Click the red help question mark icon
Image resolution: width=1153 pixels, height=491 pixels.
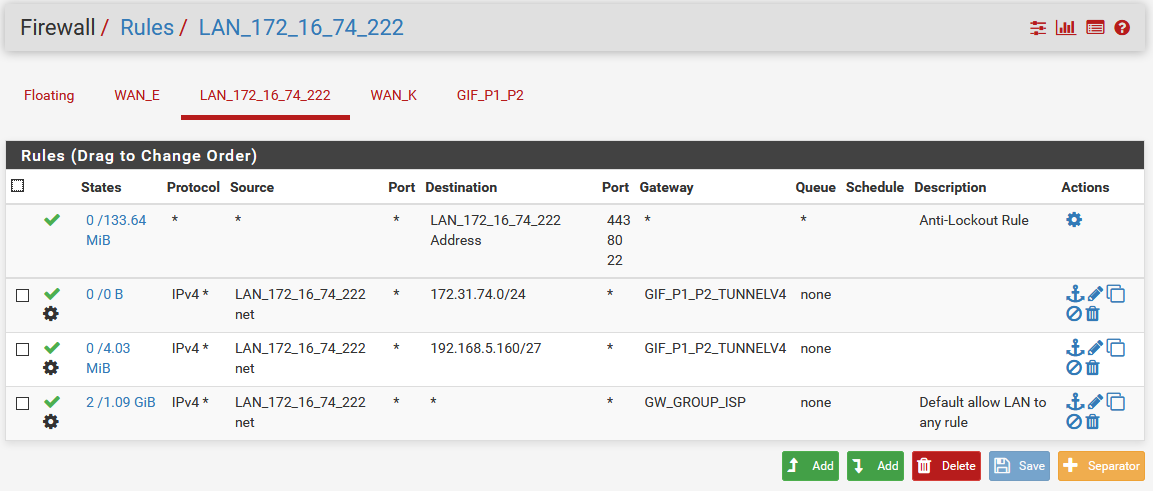(1122, 28)
